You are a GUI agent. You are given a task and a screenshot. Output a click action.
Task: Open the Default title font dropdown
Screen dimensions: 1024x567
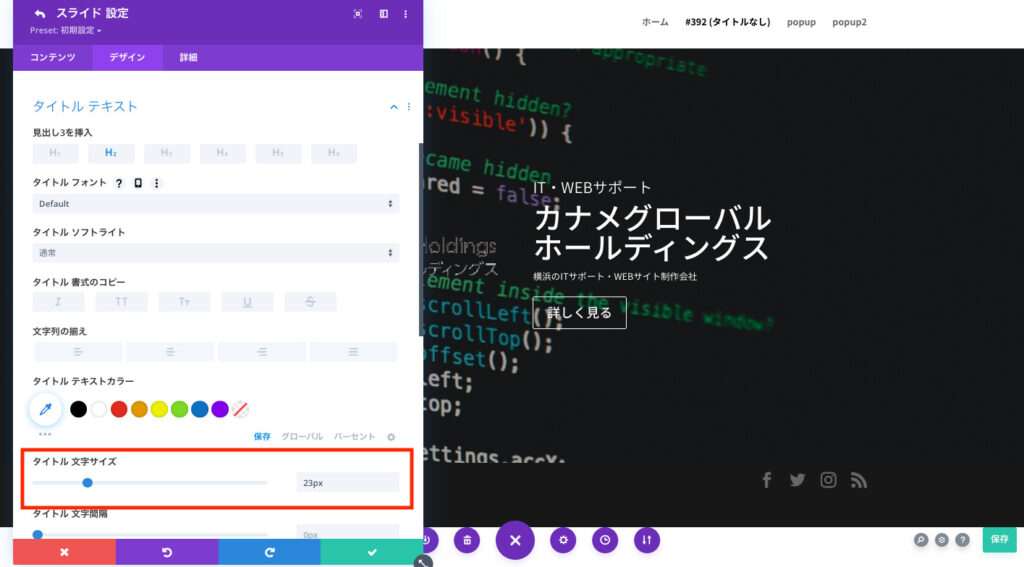(216, 204)
